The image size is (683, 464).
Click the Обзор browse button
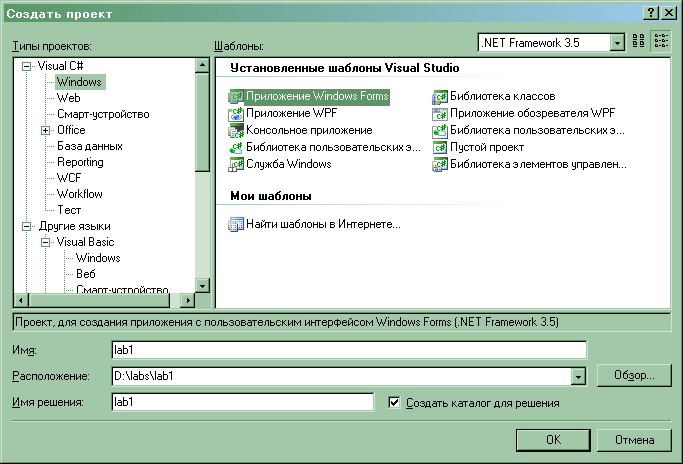click(634, 375)
